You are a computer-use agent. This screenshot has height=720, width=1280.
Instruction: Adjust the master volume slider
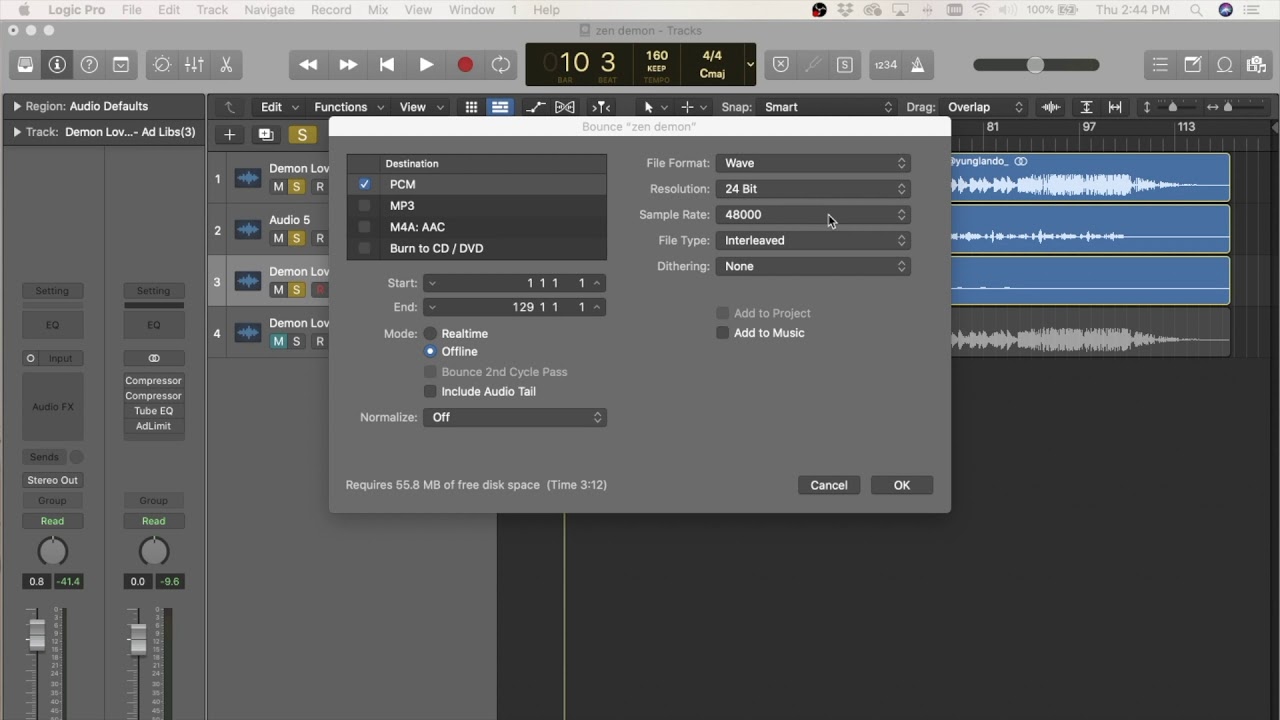pyautogui.click(x=1036, y=65)
